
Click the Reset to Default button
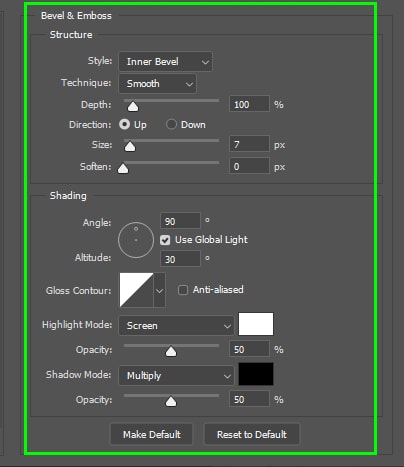pyautogui.click(x=252, y=434)
